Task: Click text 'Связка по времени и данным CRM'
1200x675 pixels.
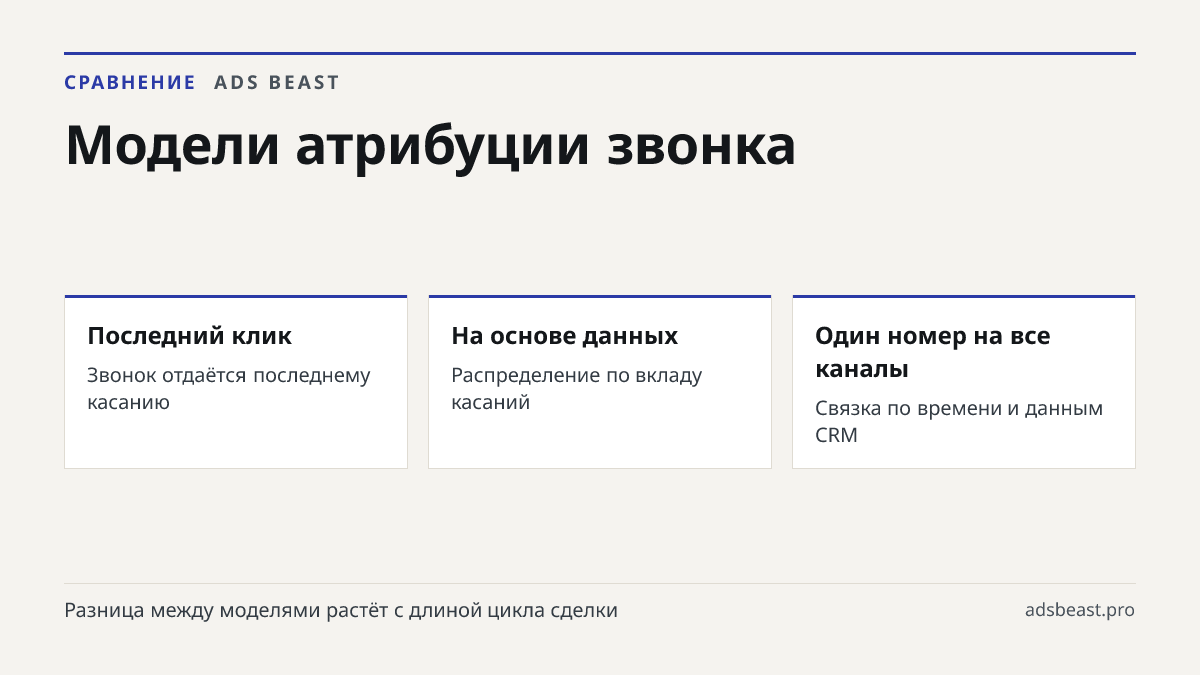Action: tap(959, 422)
